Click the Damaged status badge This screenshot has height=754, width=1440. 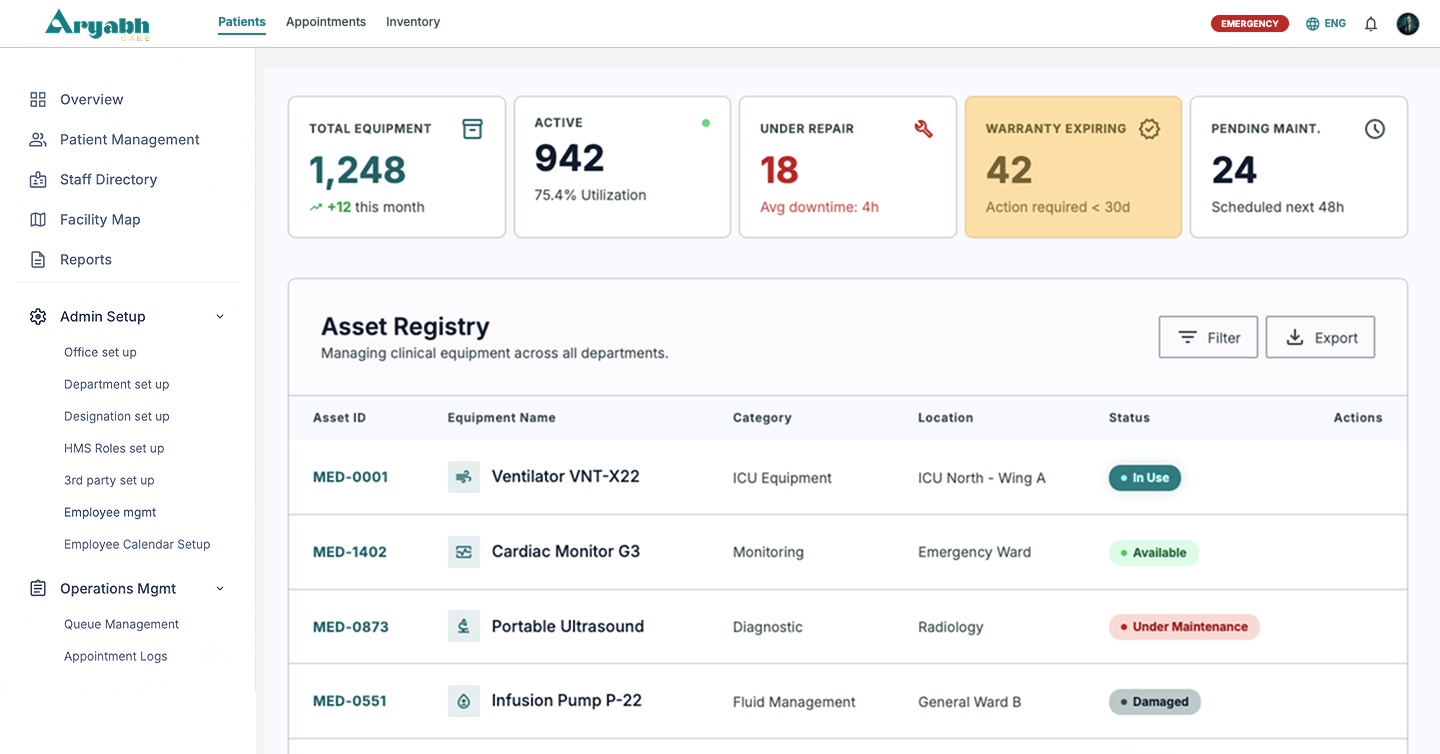pyautogui.click(x=1154, y=702)
